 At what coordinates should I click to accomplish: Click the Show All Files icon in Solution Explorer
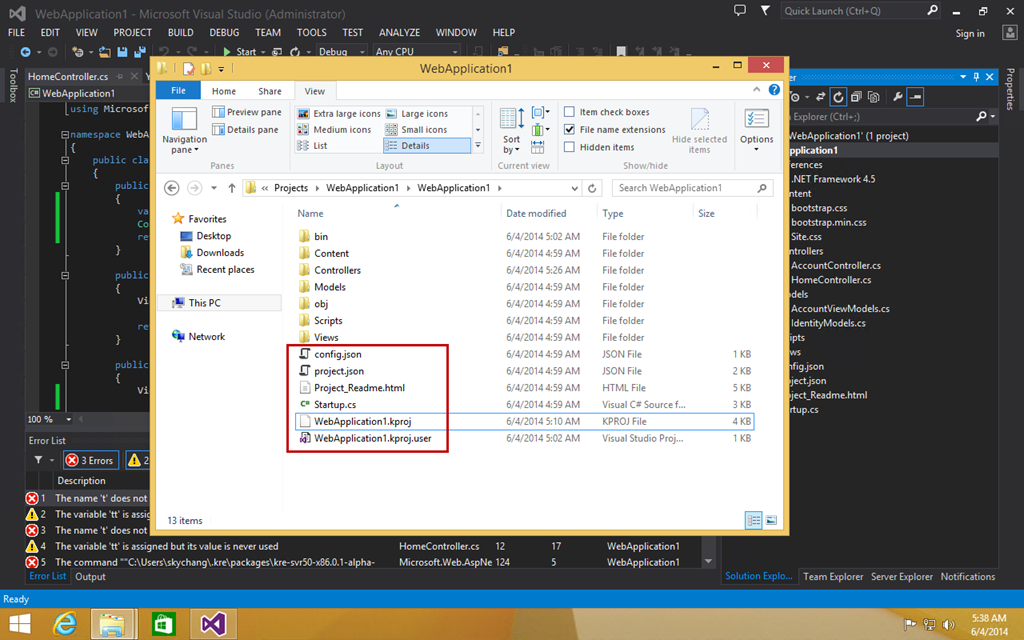(x=874, y=97)
